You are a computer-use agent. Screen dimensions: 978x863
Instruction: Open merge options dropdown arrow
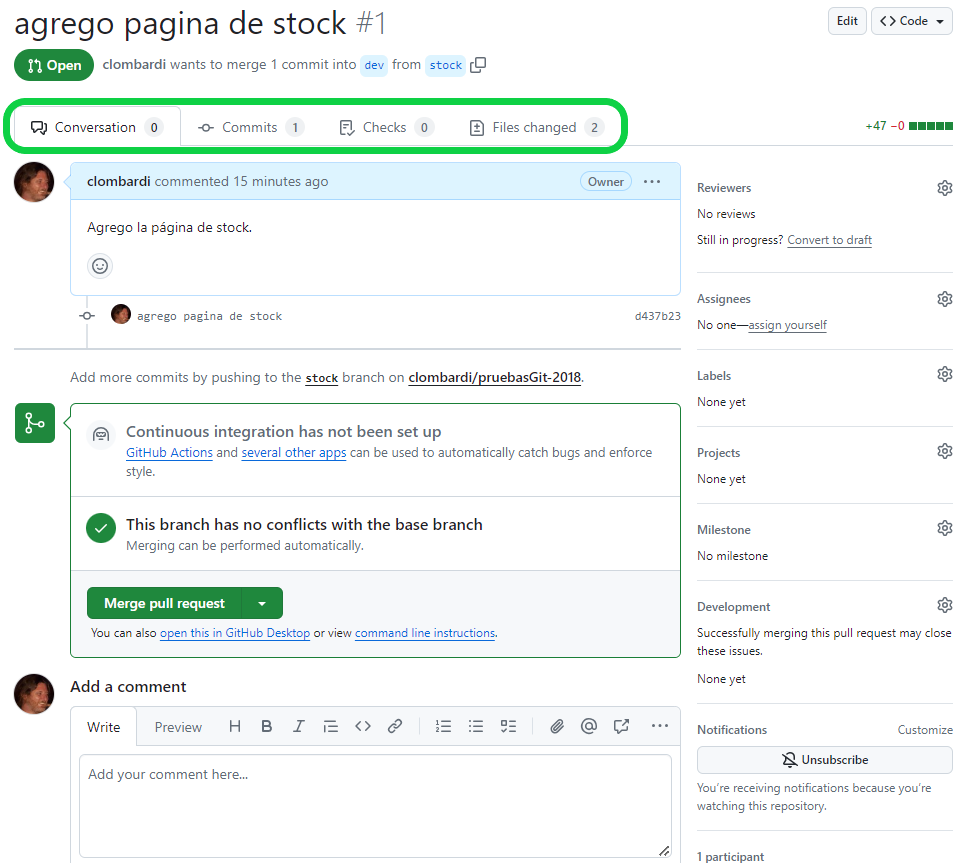(262, 604)
